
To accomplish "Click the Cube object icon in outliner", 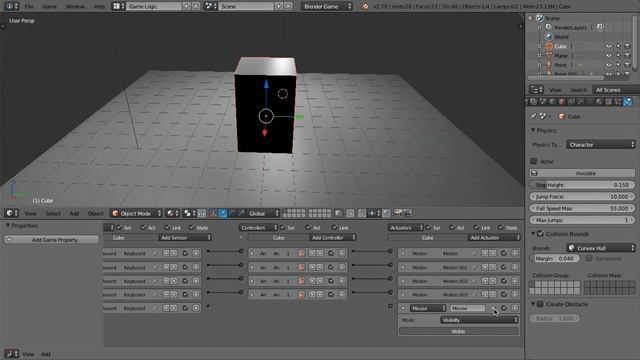I will click(549, 46).
